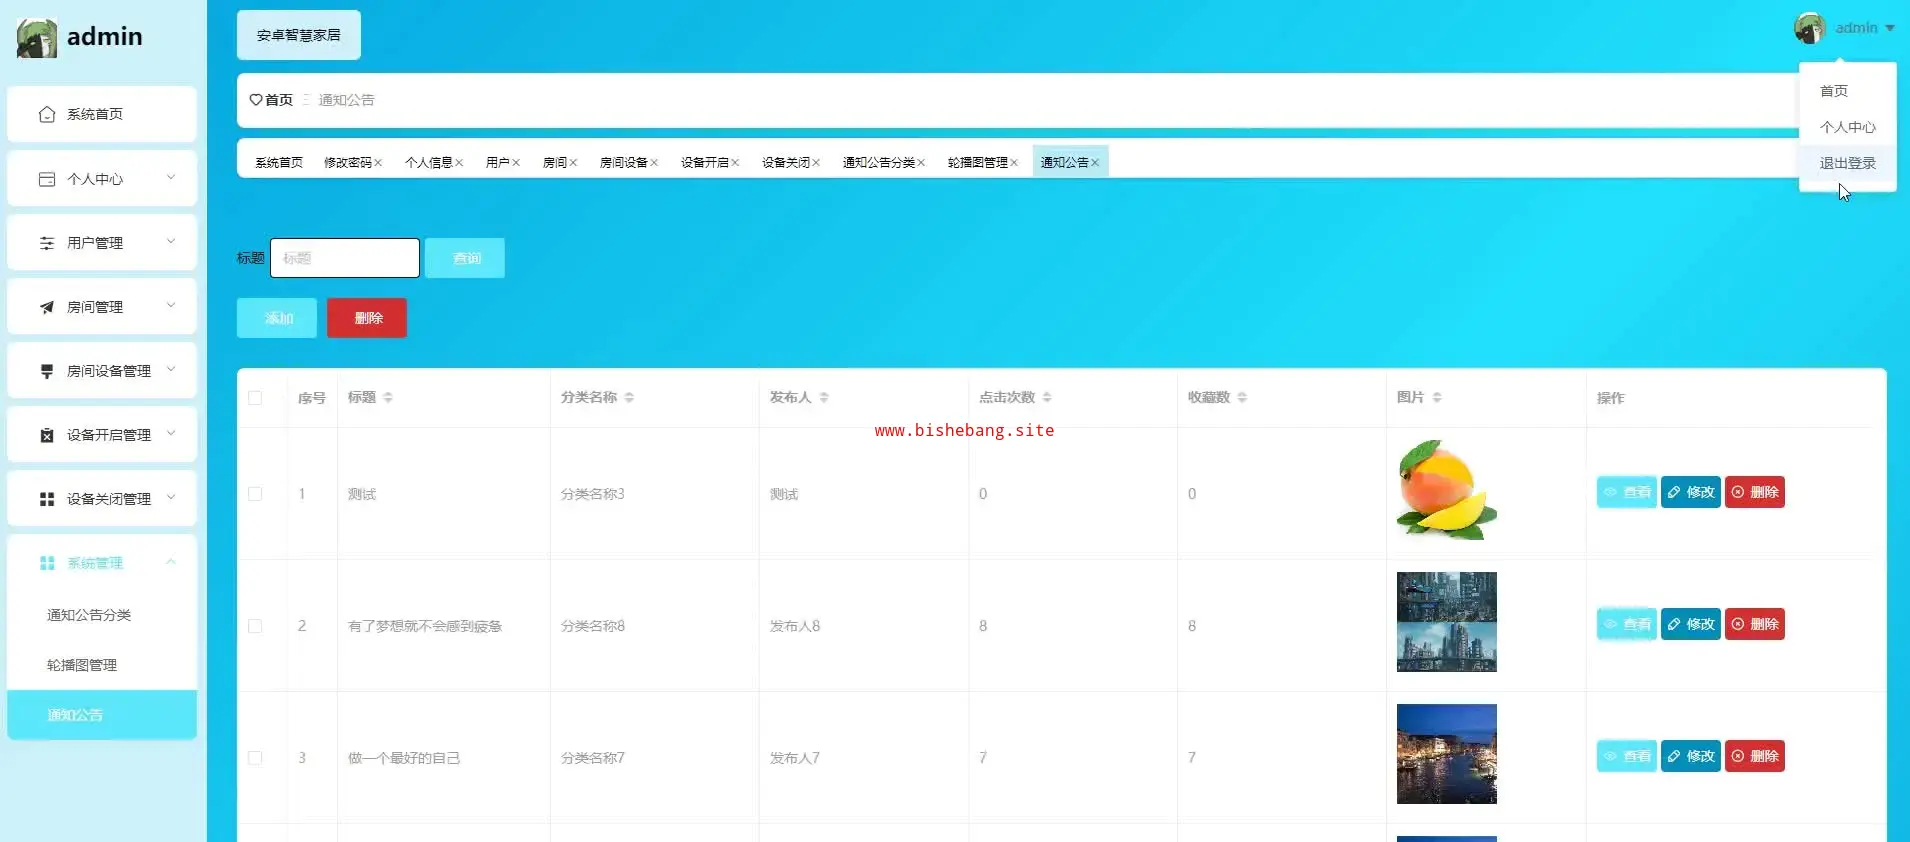Click the admin avatar in the top-right corner

coord(1810,28)
